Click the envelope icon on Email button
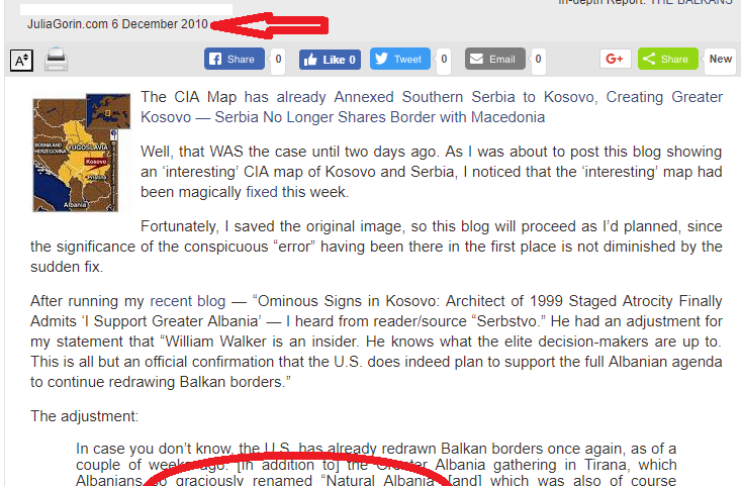The height and width of the screenshot is (486, 741). [x=476, y=59]
